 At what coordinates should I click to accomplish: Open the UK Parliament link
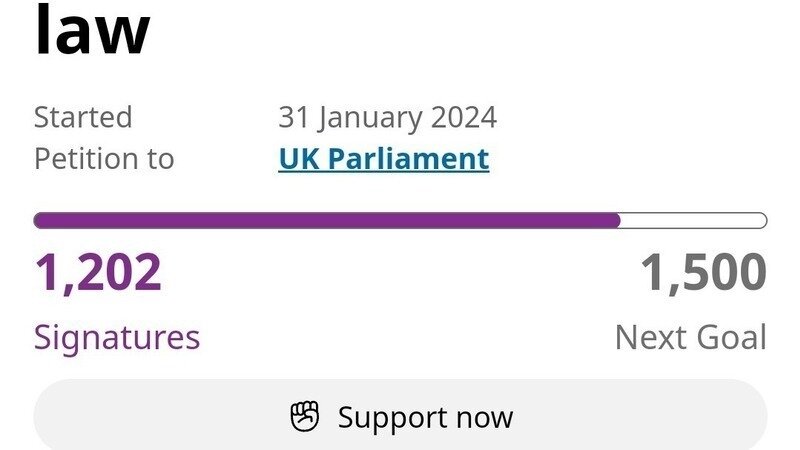383,158
